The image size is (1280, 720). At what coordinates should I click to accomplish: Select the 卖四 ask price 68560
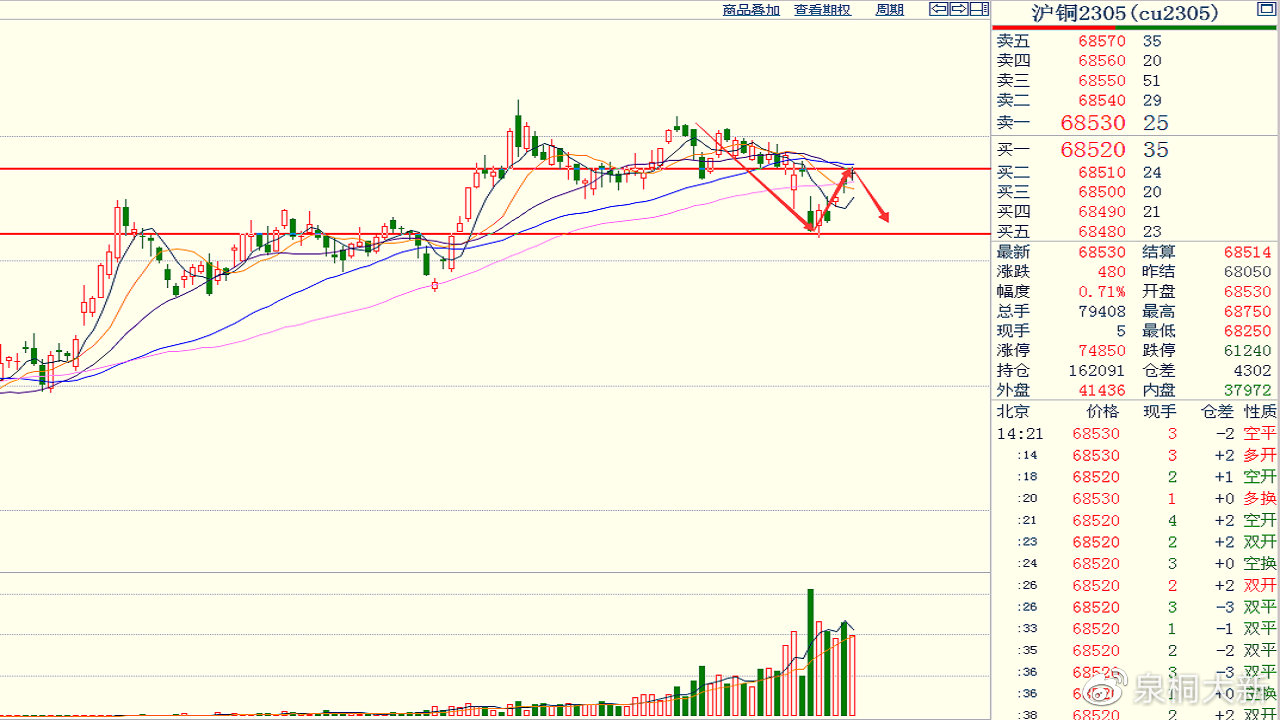(x=1102, y=61)
